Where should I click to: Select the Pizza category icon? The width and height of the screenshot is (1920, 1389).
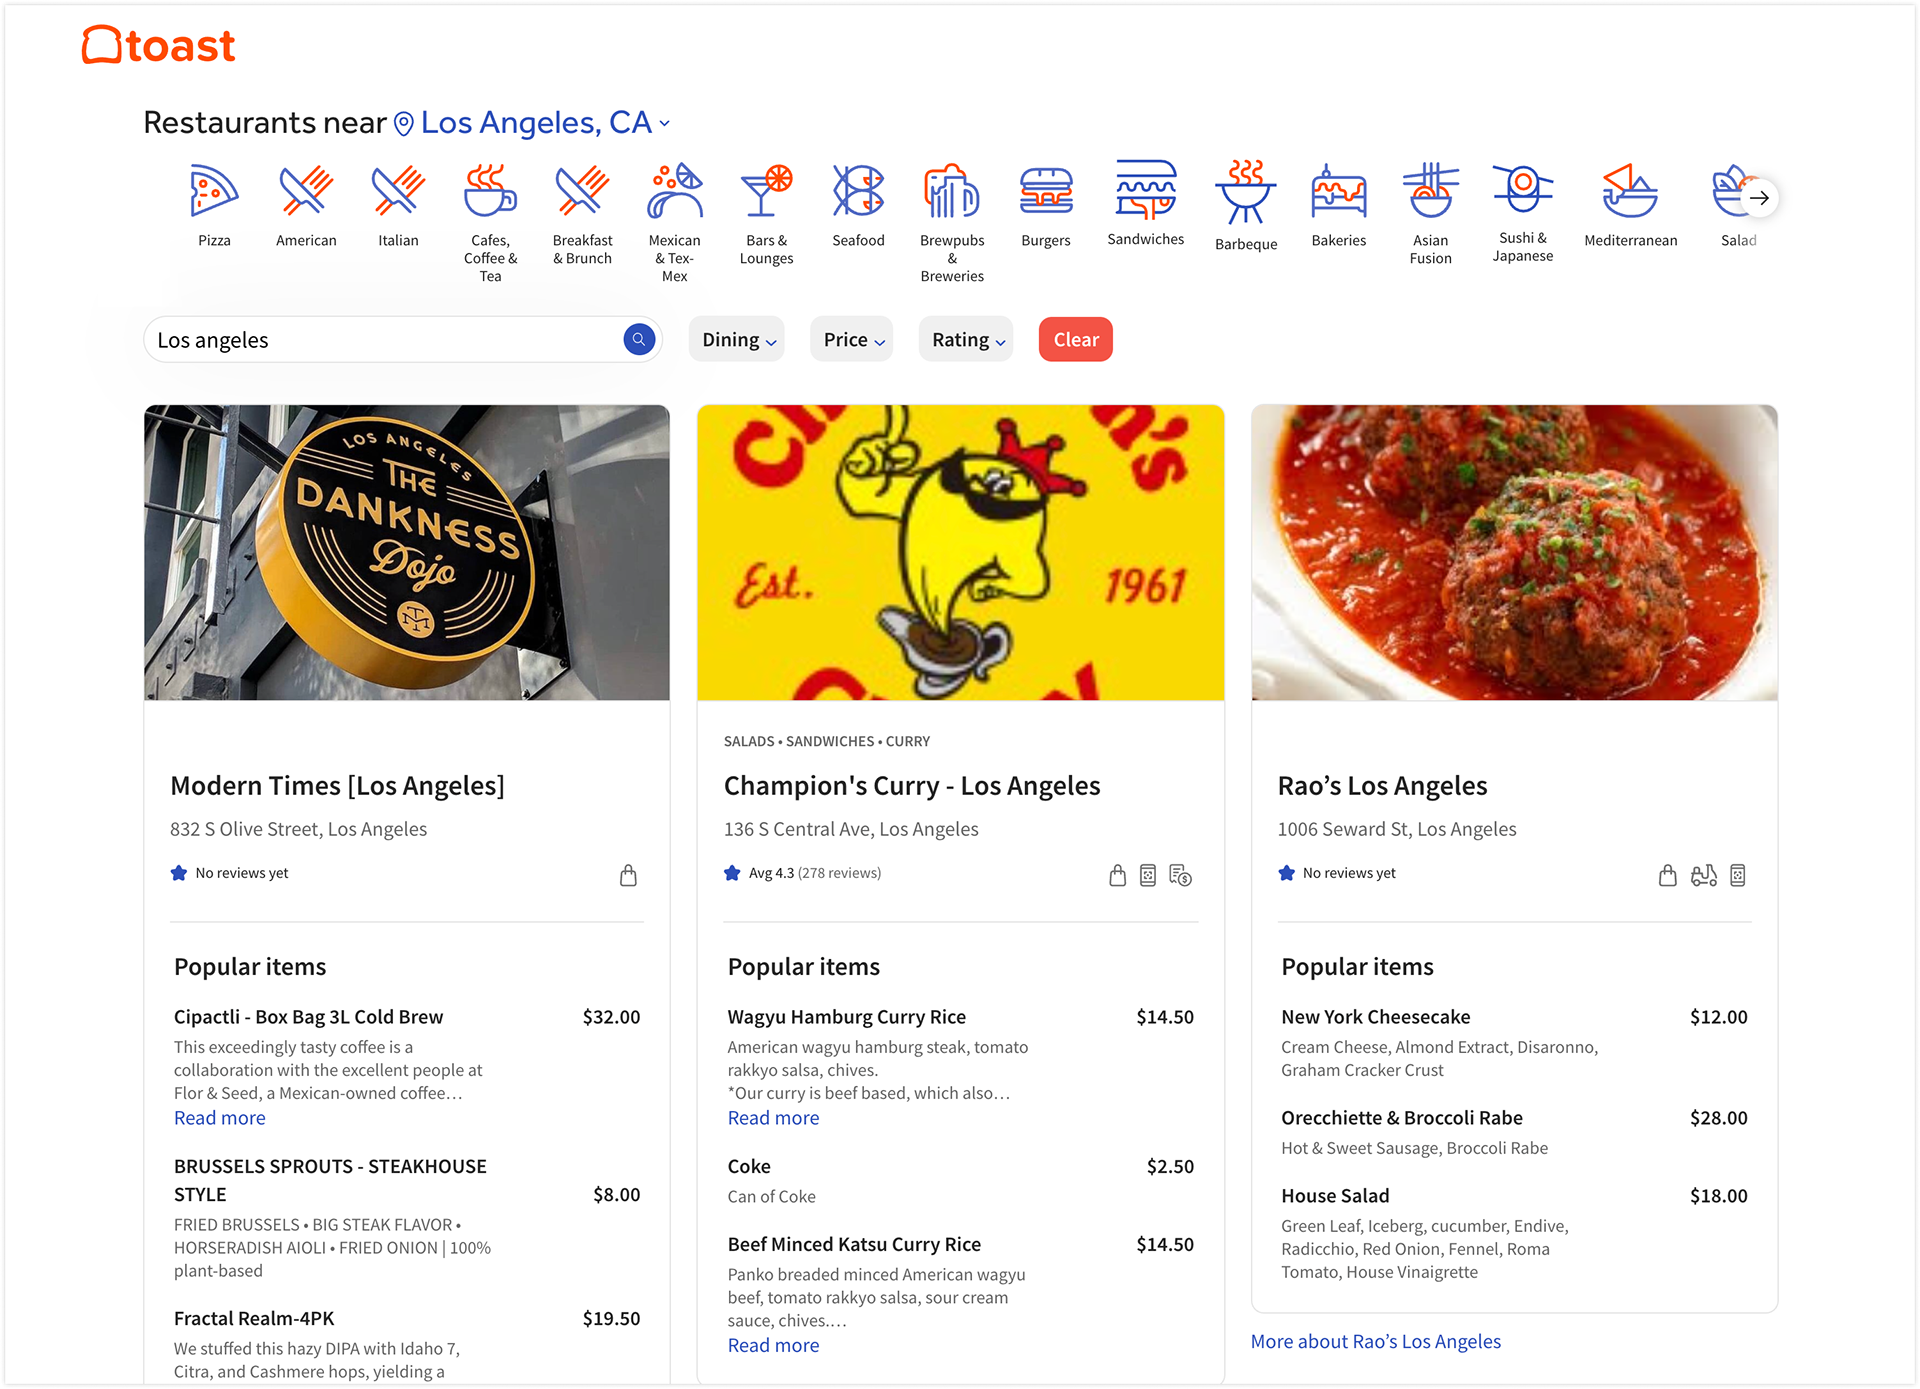[214, 191]
